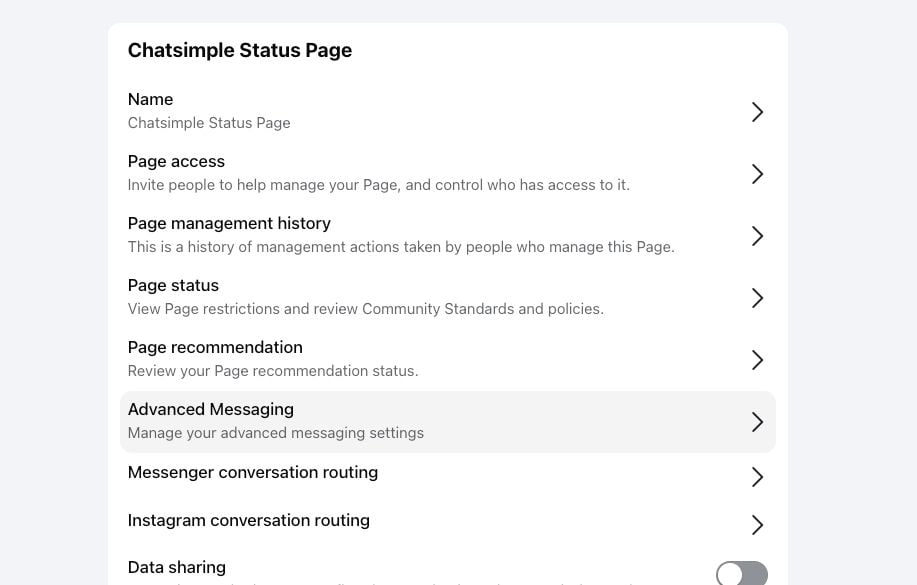917x585 pixels.
Task: Click the Page management history chevron icon
Action: 757,236
